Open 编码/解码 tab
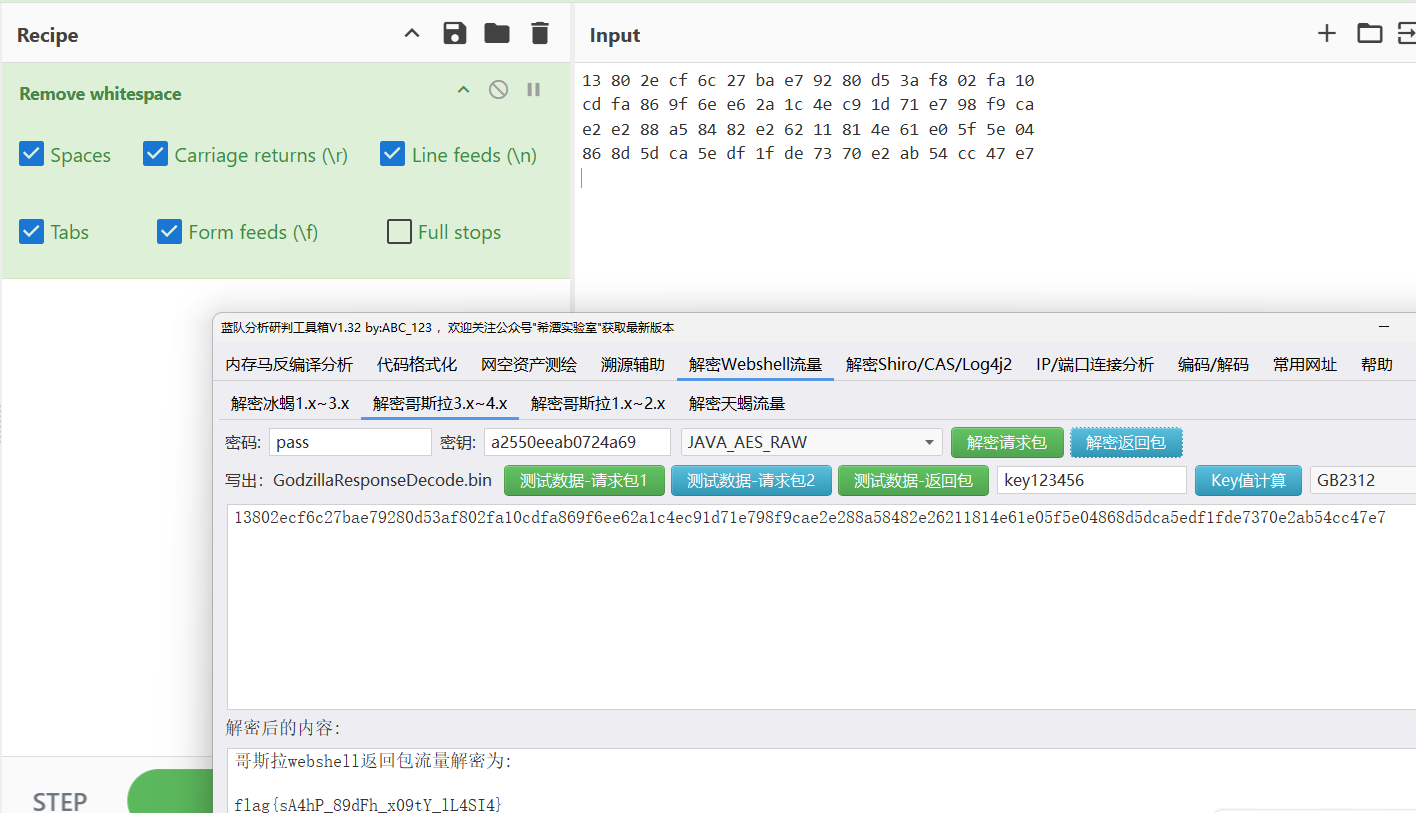Viewport: 1416px width, 813px height. [x=1213, y=364]
